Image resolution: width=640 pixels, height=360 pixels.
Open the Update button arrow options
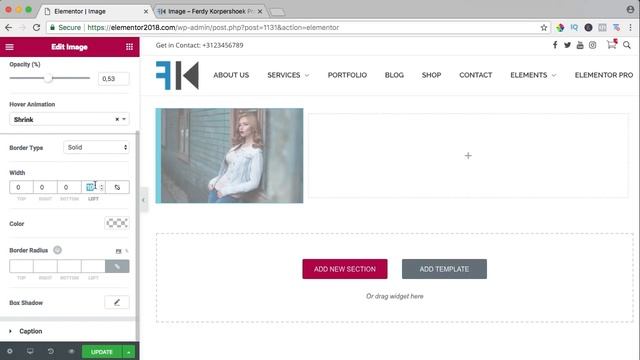pos(129,352)
